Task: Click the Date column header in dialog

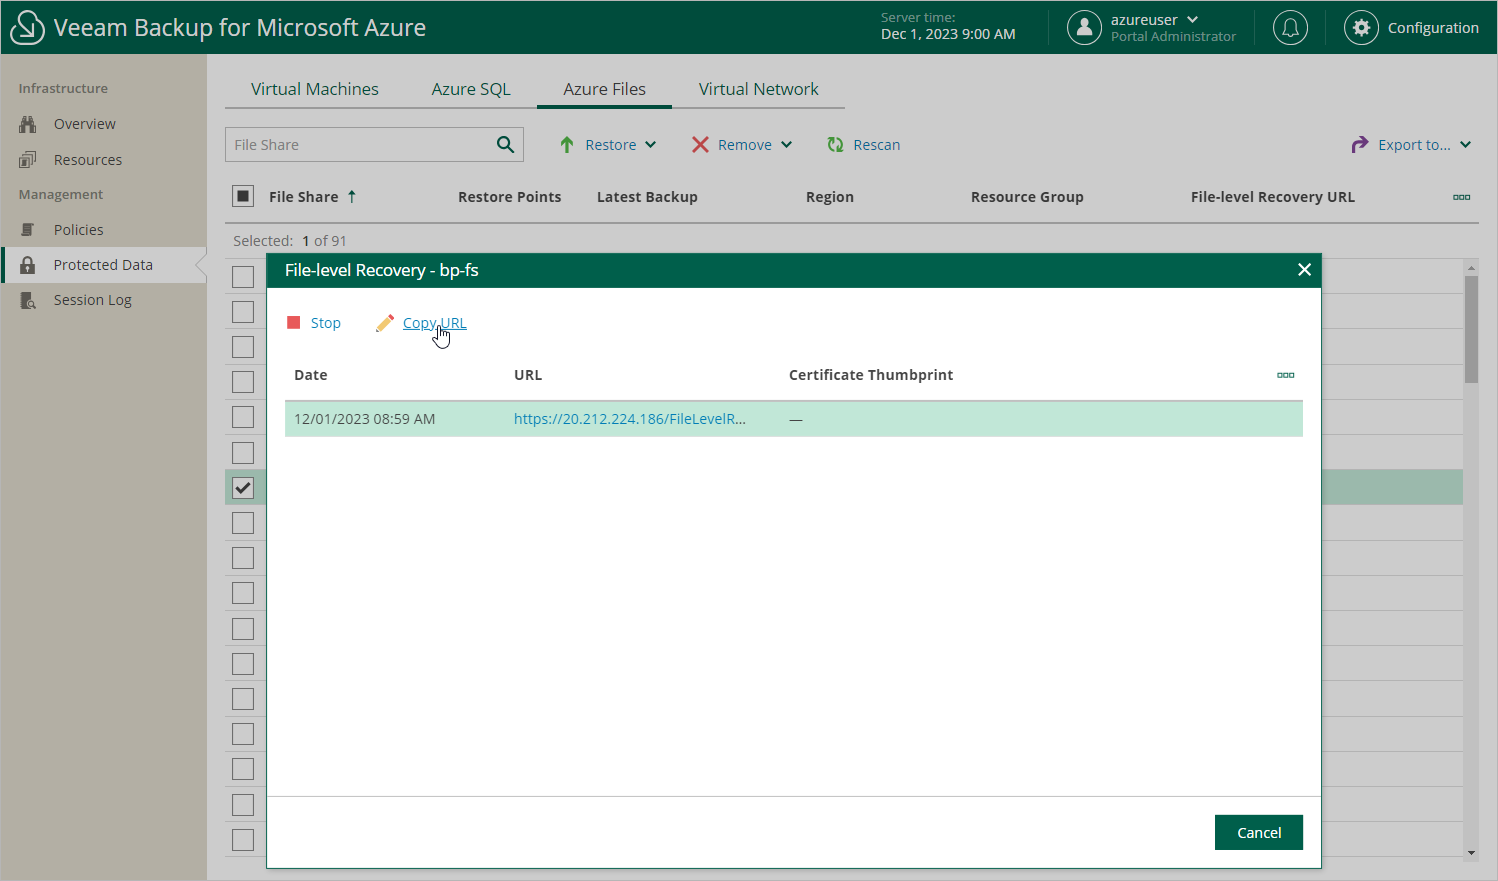Action: pyautogui.click(x=311, y=375)
